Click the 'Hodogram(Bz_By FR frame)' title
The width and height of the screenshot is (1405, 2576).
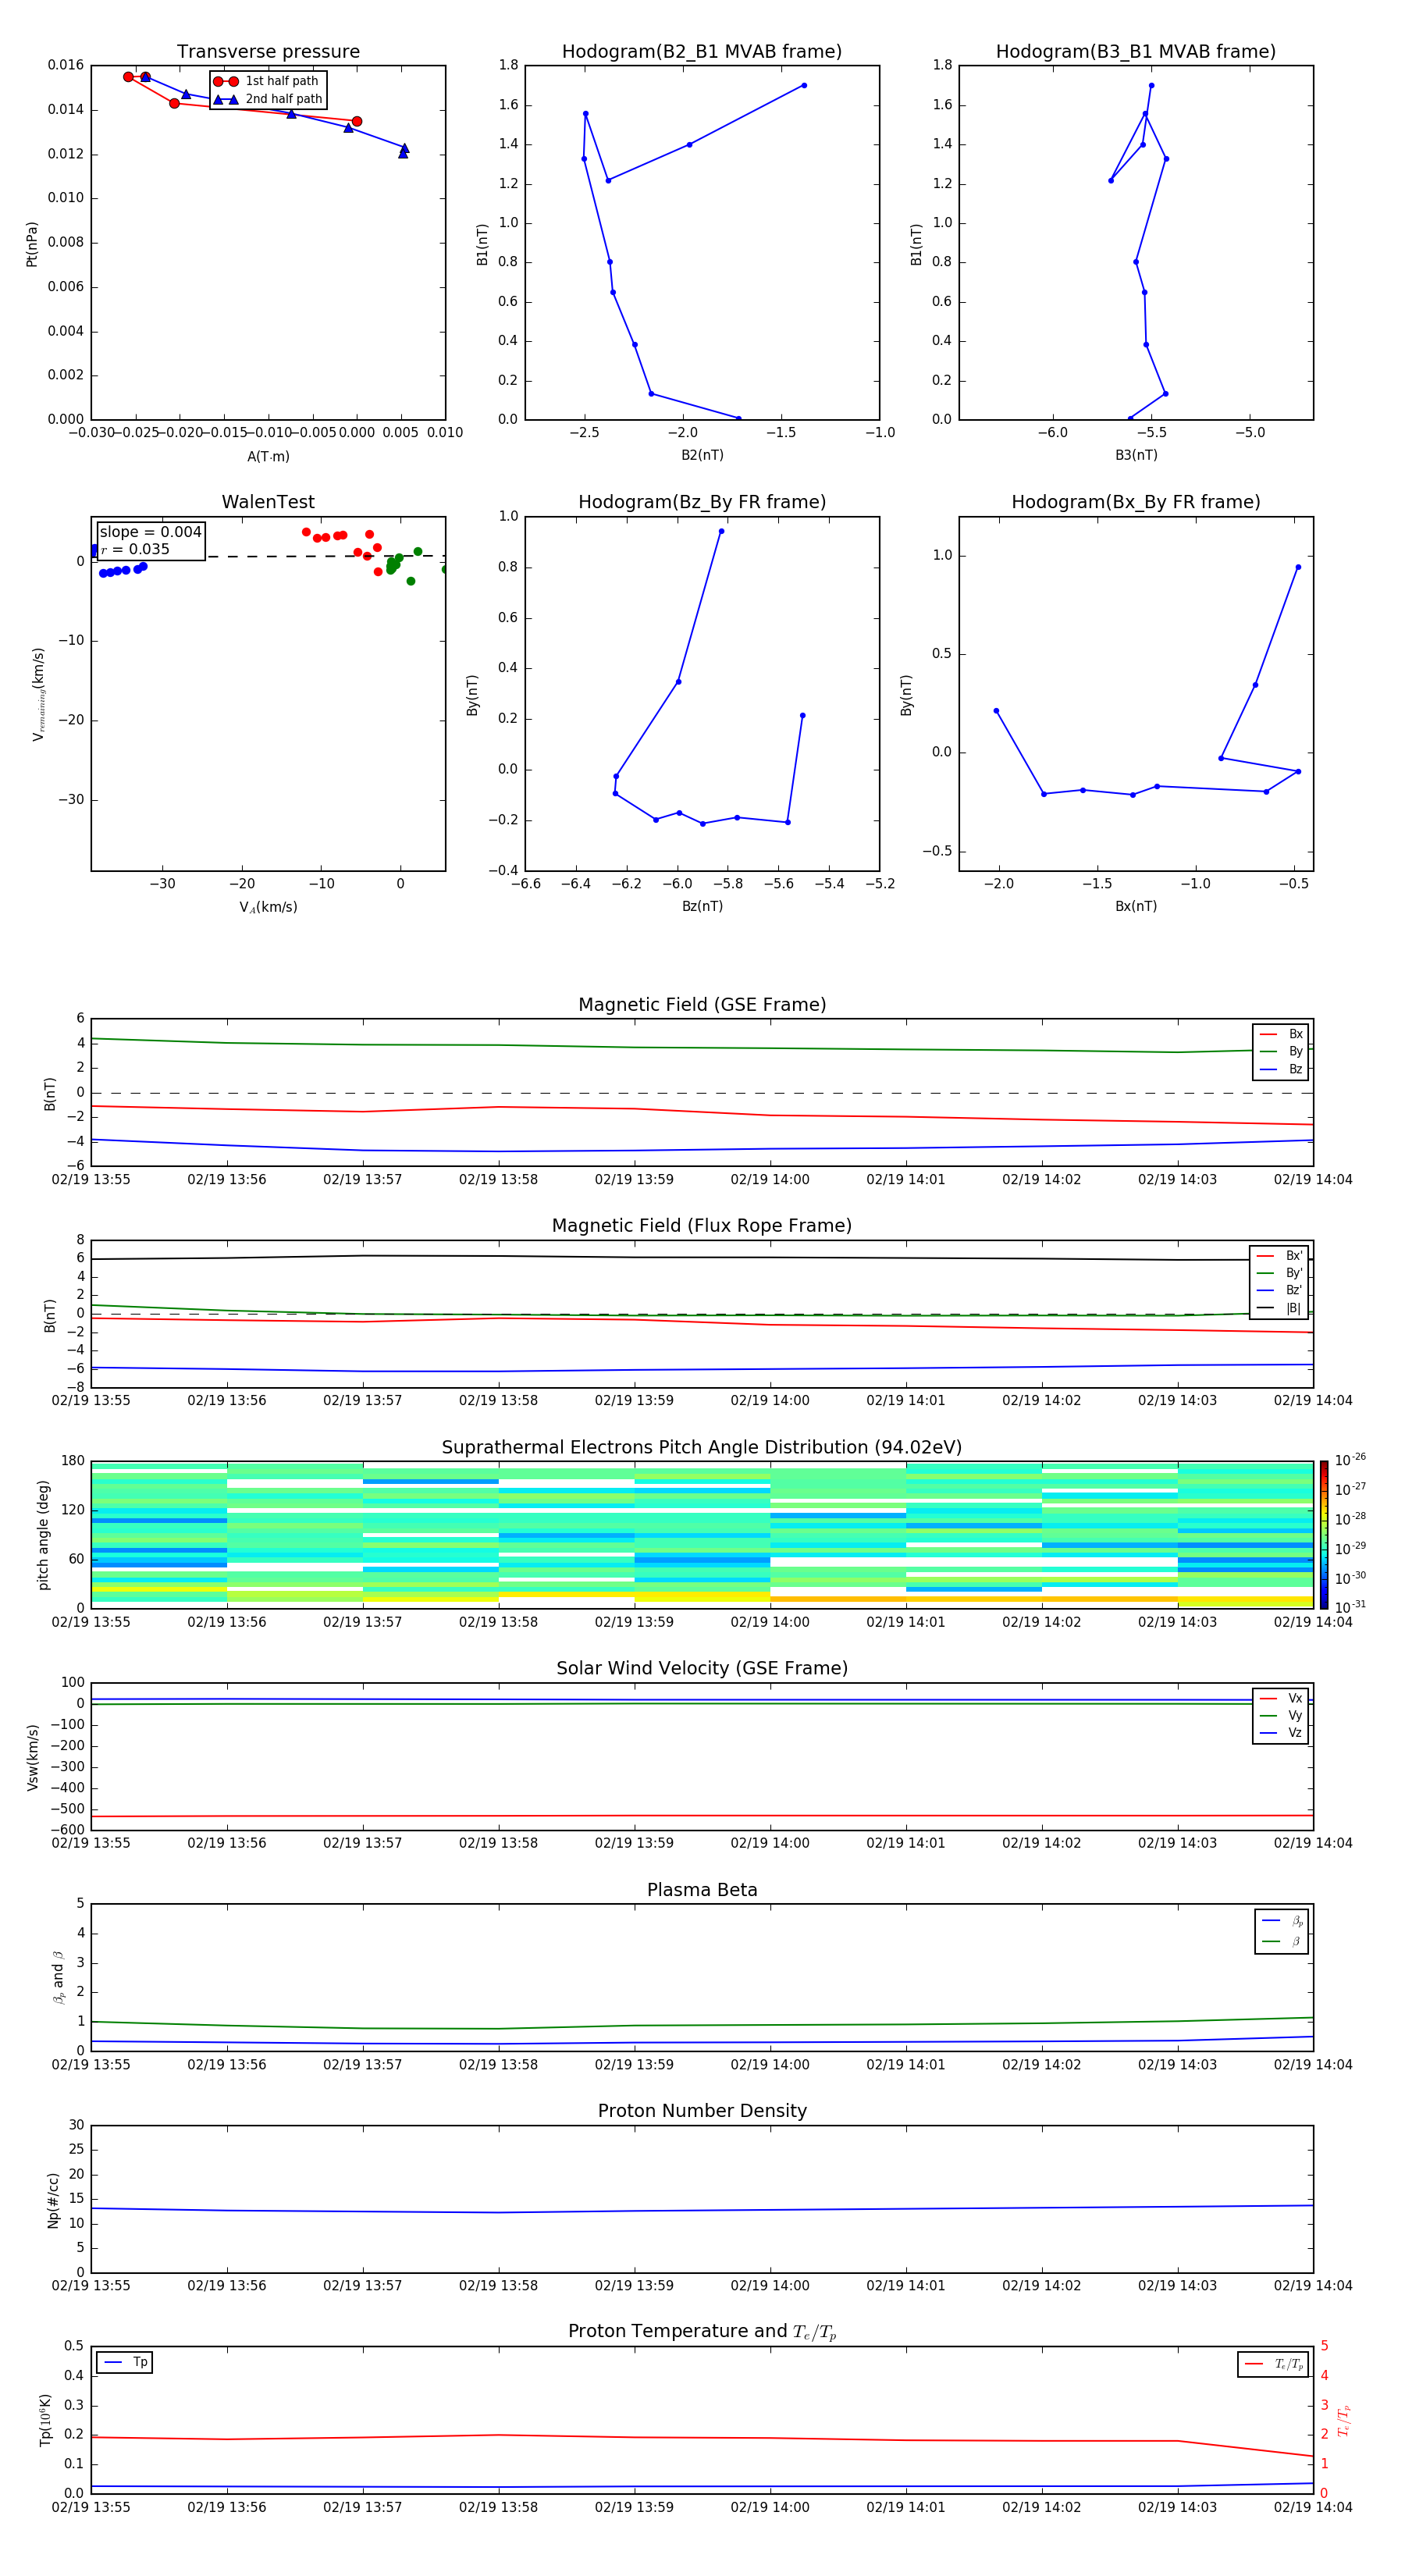702,502
